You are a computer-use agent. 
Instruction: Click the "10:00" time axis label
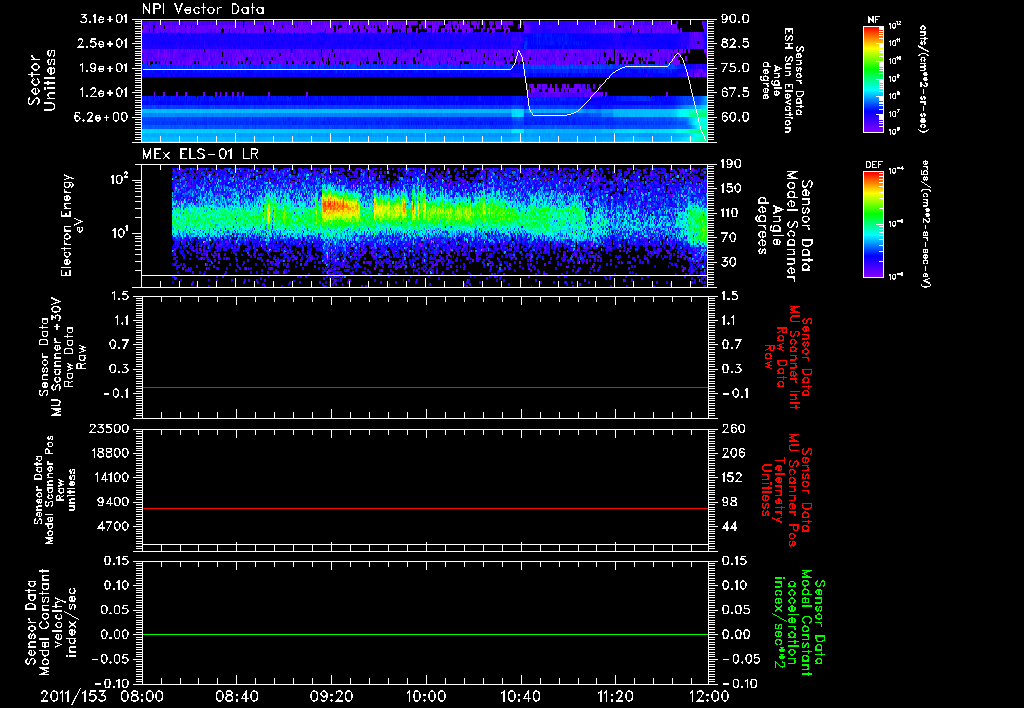[x=426, y=696]
